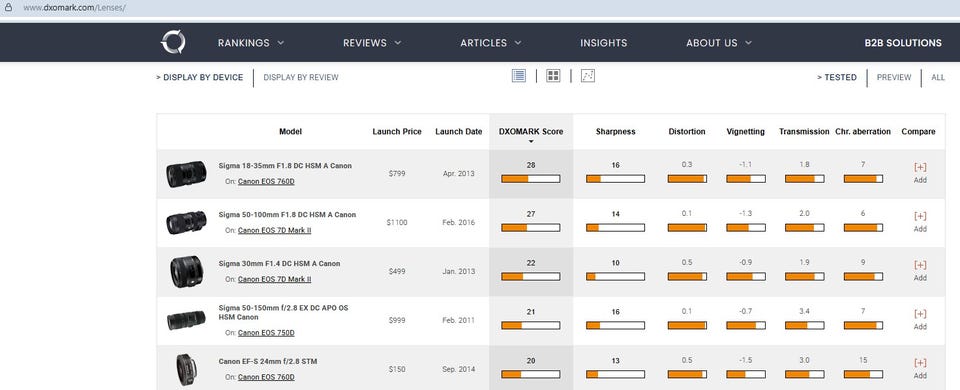Open Sigma 30mm F1.4 lens thumbnail
The height and width of the screenshot is (390, 960).
pos(186,272)
